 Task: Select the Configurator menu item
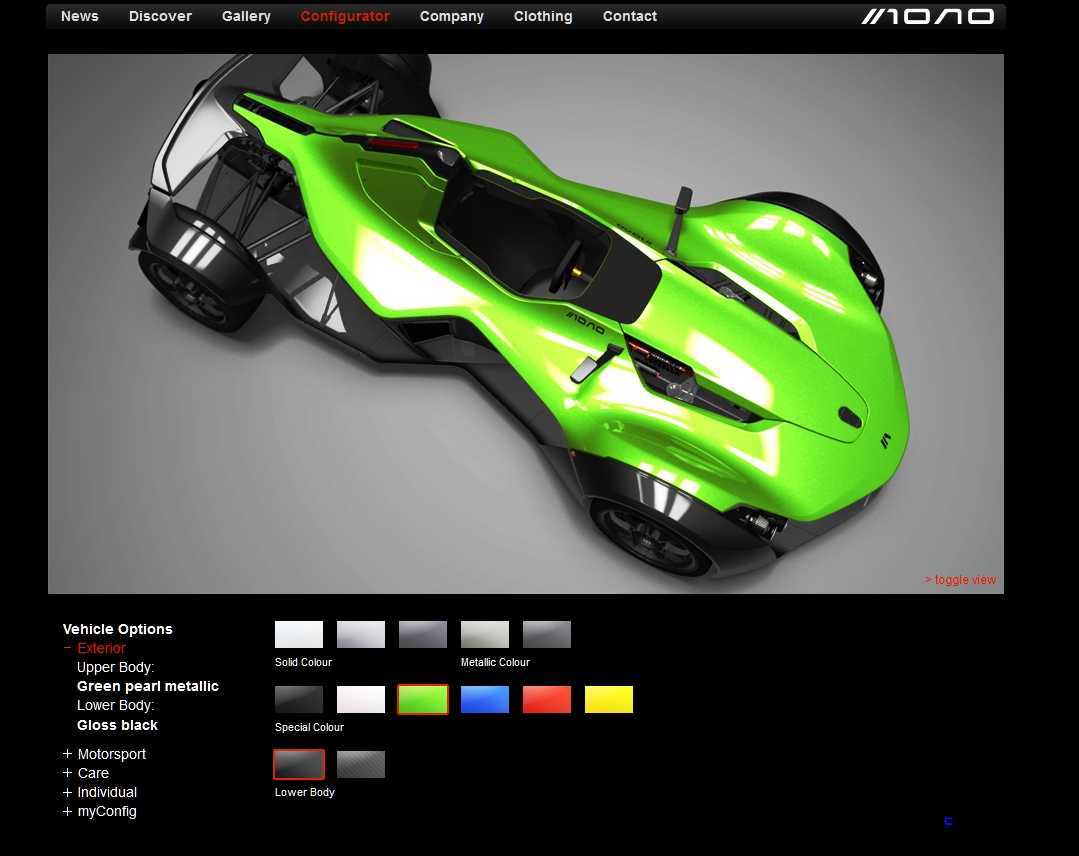[x=345, y=16]
